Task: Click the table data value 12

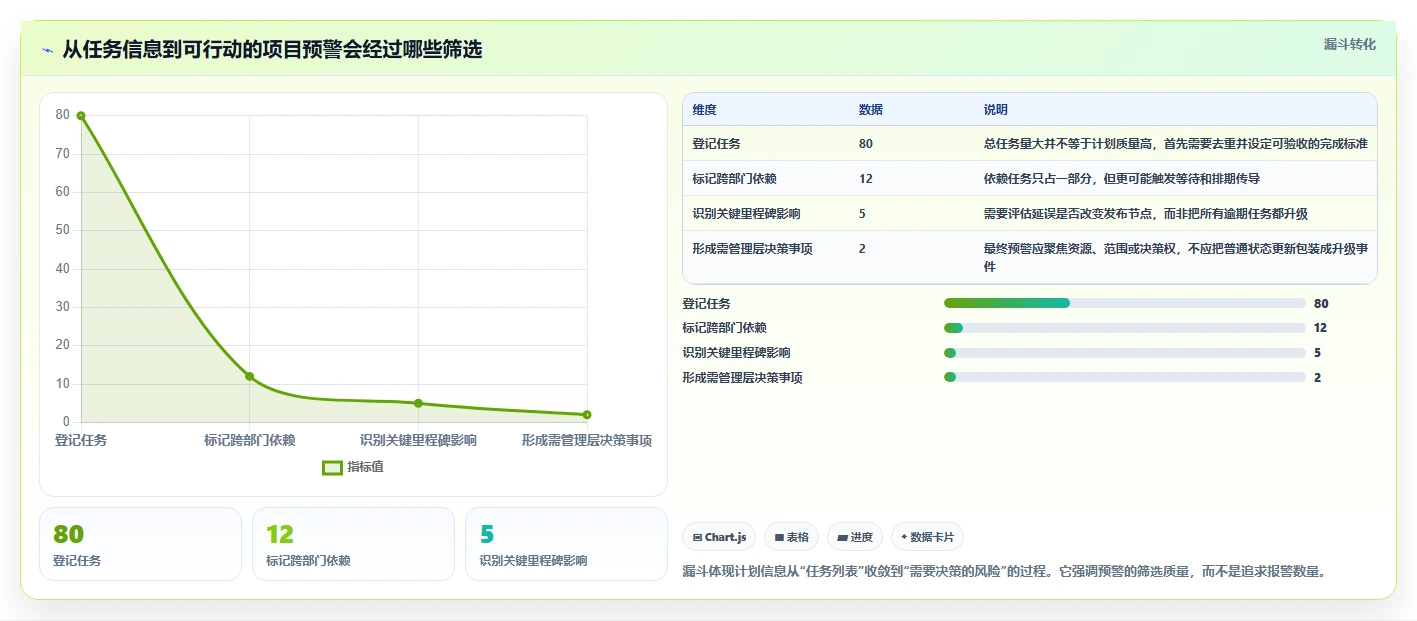Action: click(865, 179)
